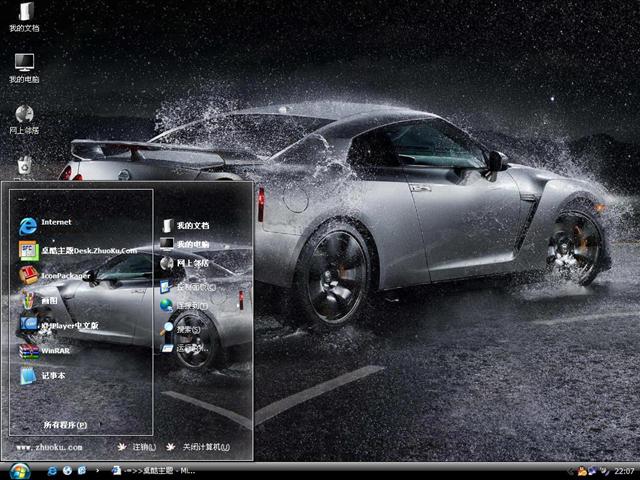The height and width of the screenshot is (480, 640).
Task: Open 我的文档 desktop icon
Action: tap(24, 17)
